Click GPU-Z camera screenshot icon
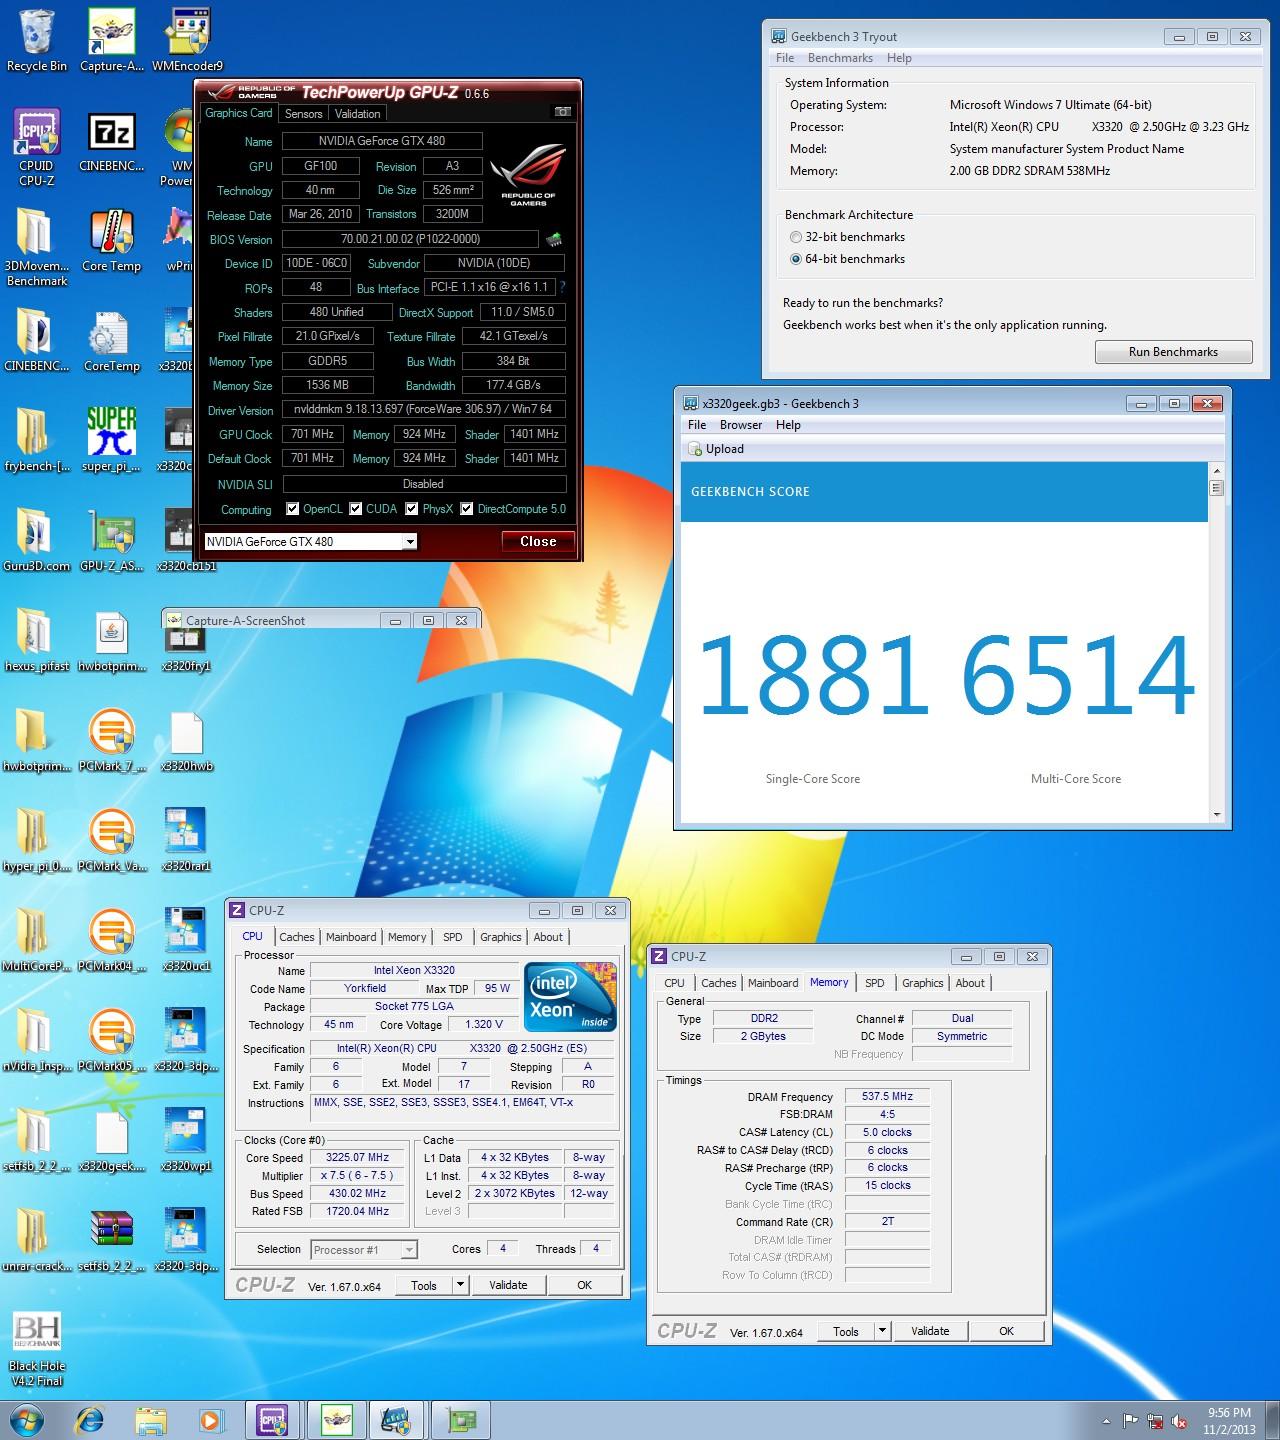Viewport: 1280px width, 1440px height. (563, 113)
